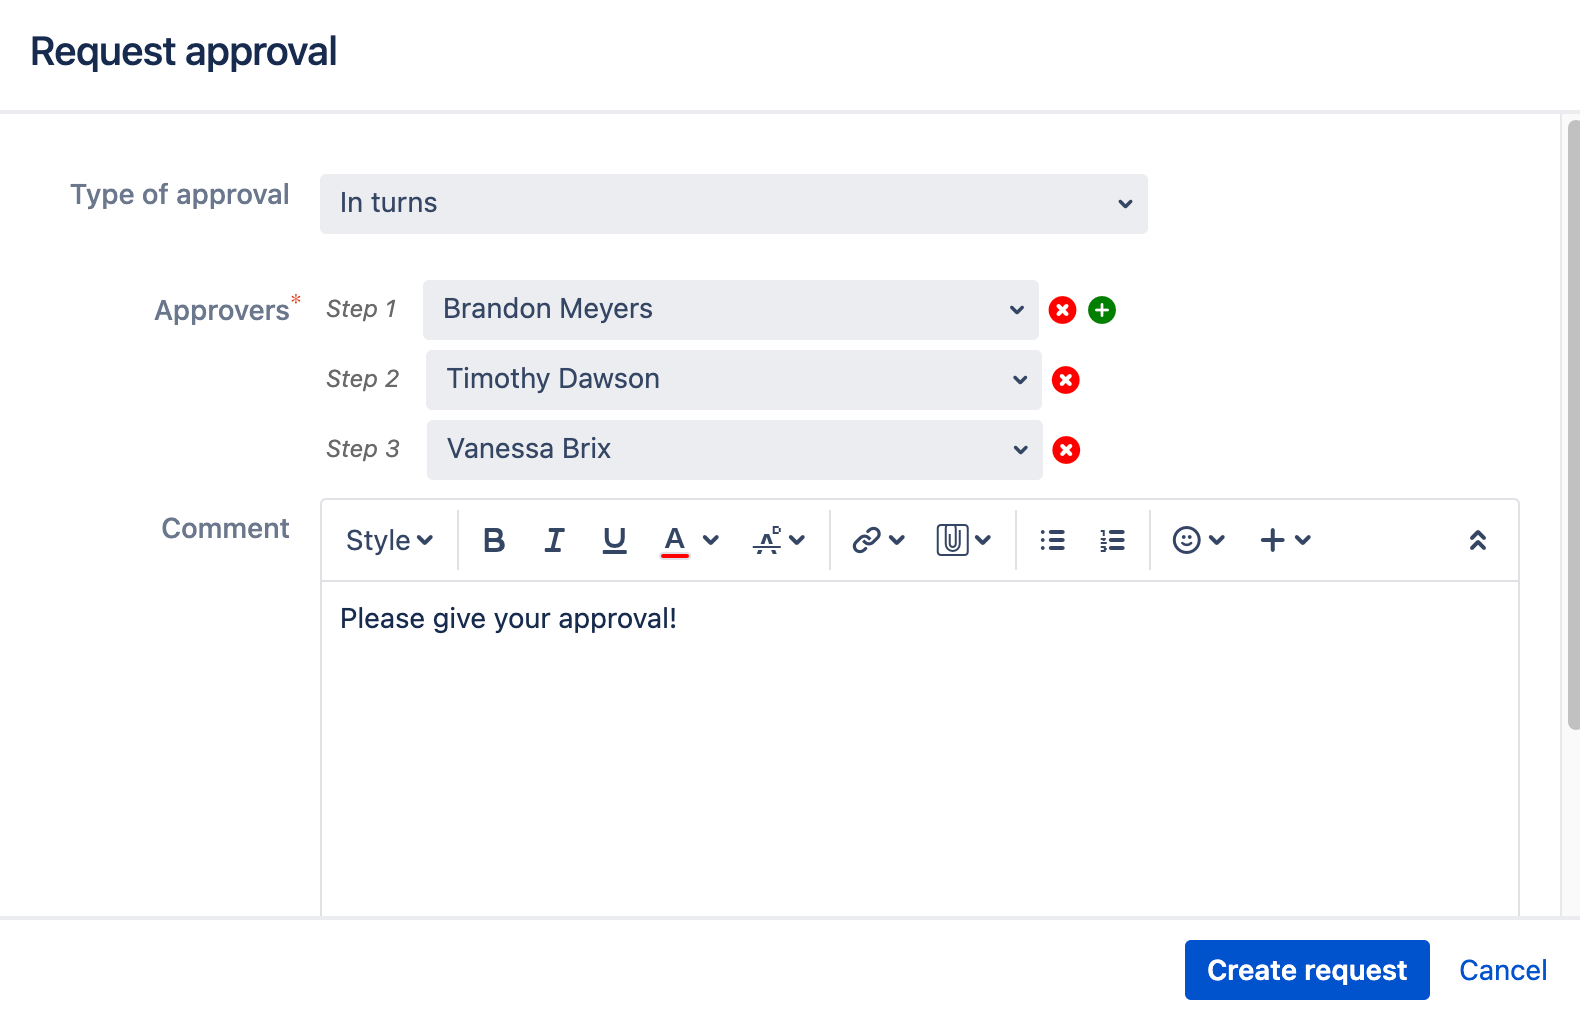This screenshot has height=1012, width=1580.
Task: Add another approver step with green plus
Action: pyautogui.click(x=1102, y=310)
